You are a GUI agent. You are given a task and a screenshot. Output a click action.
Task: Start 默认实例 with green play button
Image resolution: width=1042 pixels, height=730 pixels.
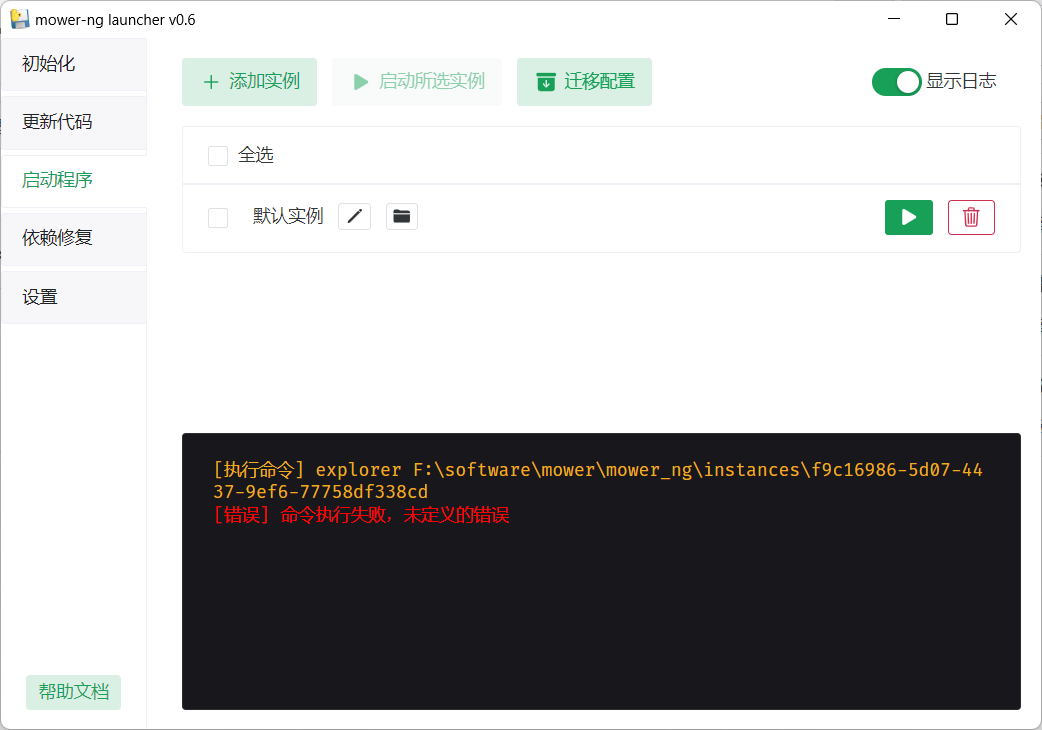click(908, 217)
